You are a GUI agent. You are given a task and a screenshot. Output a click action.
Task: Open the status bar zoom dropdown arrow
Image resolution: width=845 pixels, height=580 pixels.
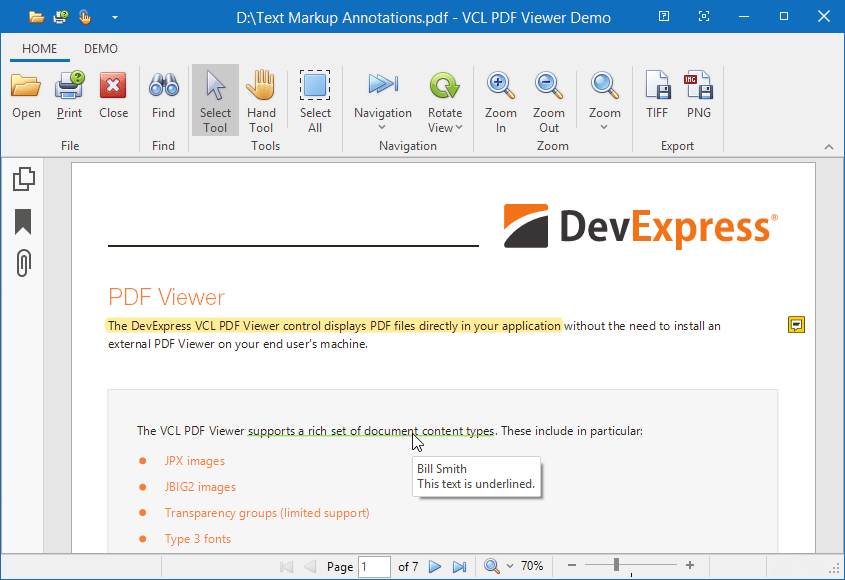(x=510, y=566)
